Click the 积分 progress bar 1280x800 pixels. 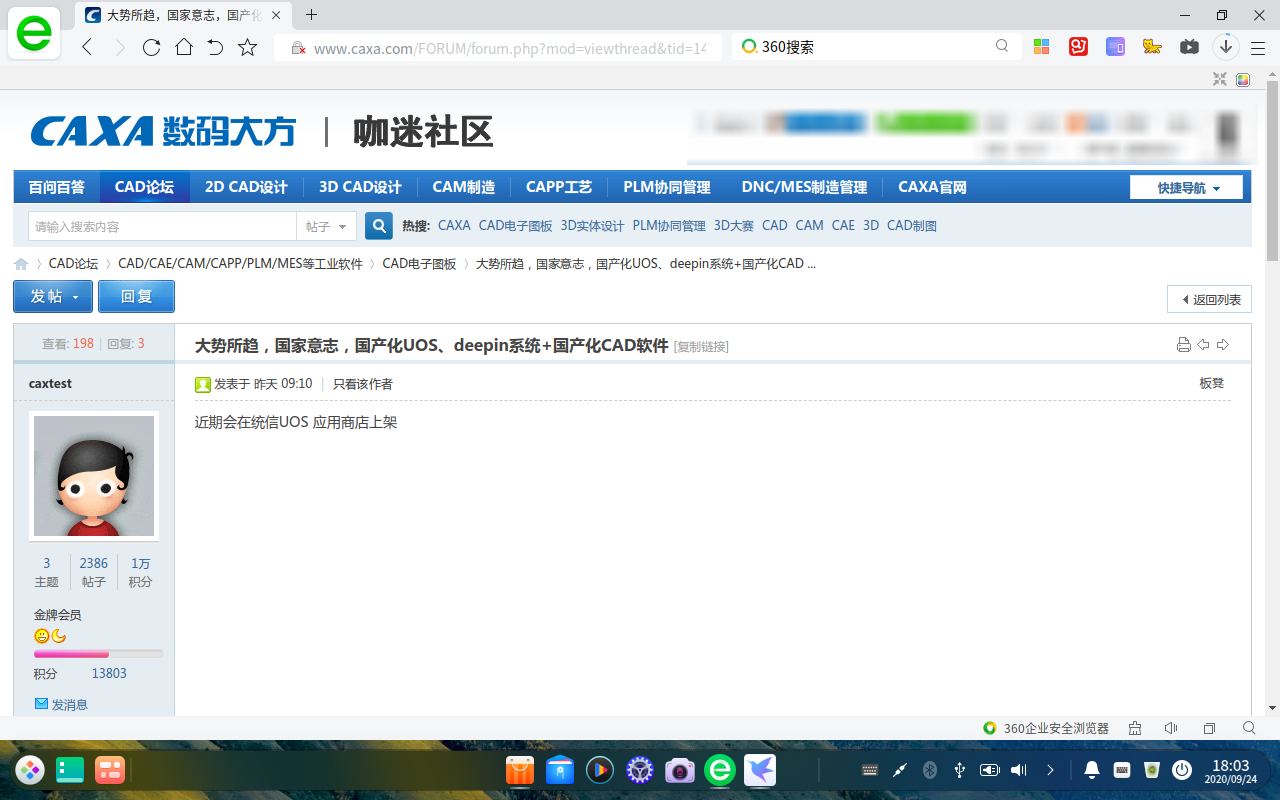(x=98, y=653)
